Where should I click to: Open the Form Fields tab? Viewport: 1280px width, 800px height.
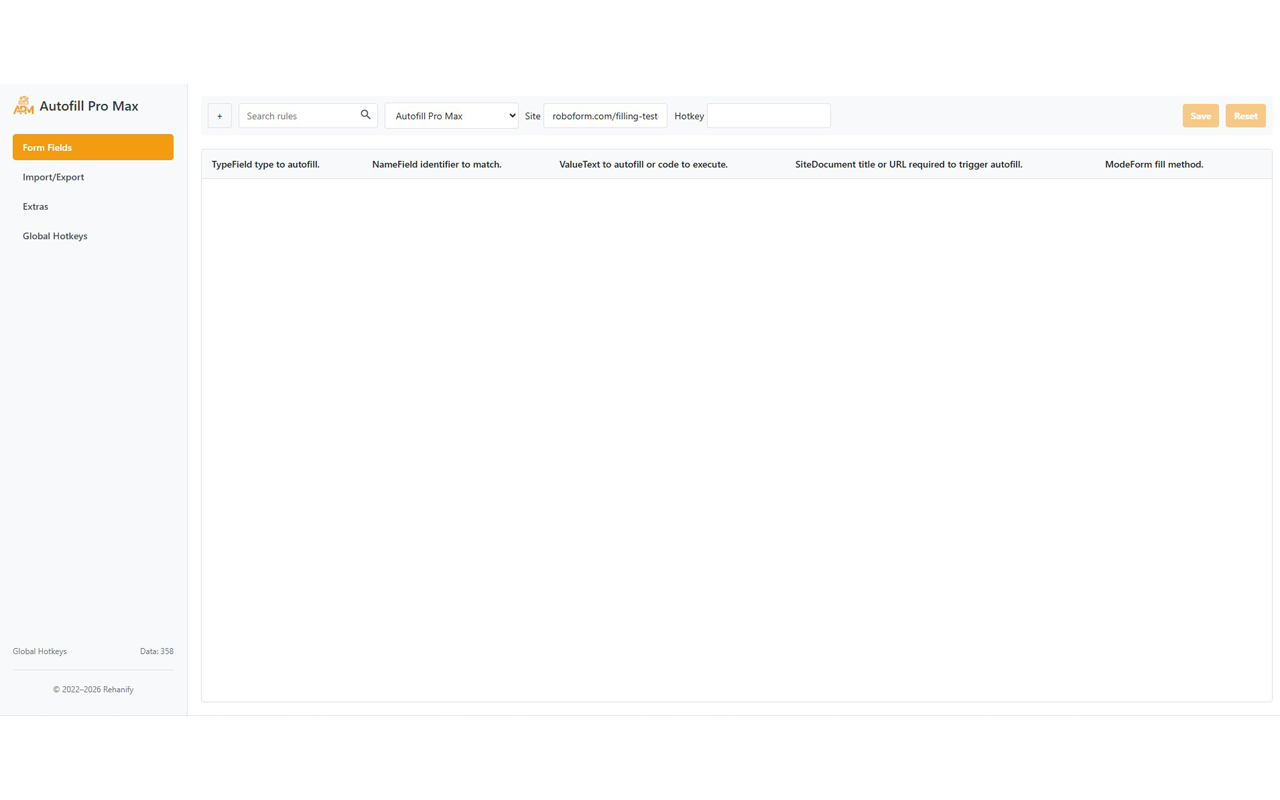tap(93, 147)
